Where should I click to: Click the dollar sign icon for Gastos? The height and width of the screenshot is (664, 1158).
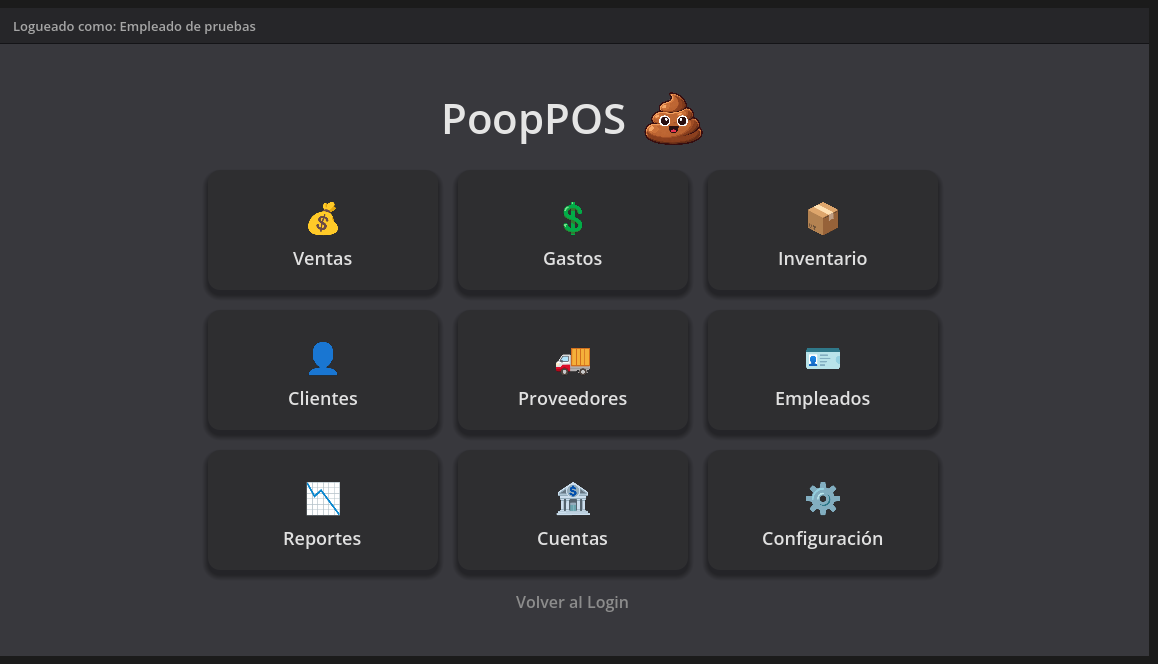point(572,218)
